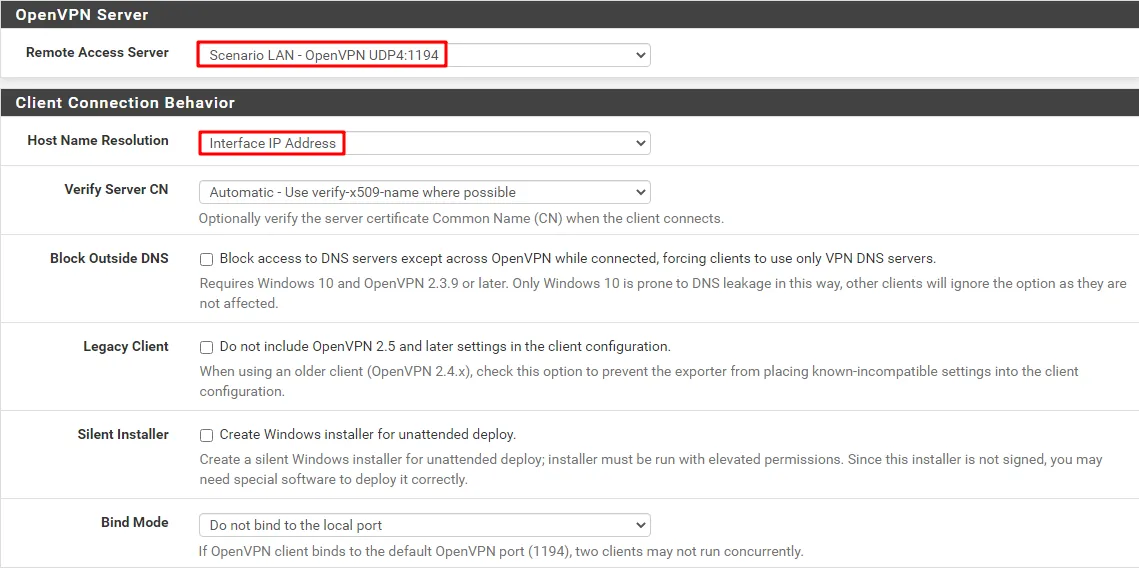Check the Legacy Client option
This screenshot has width=1139, height=568.
point(206,346)
